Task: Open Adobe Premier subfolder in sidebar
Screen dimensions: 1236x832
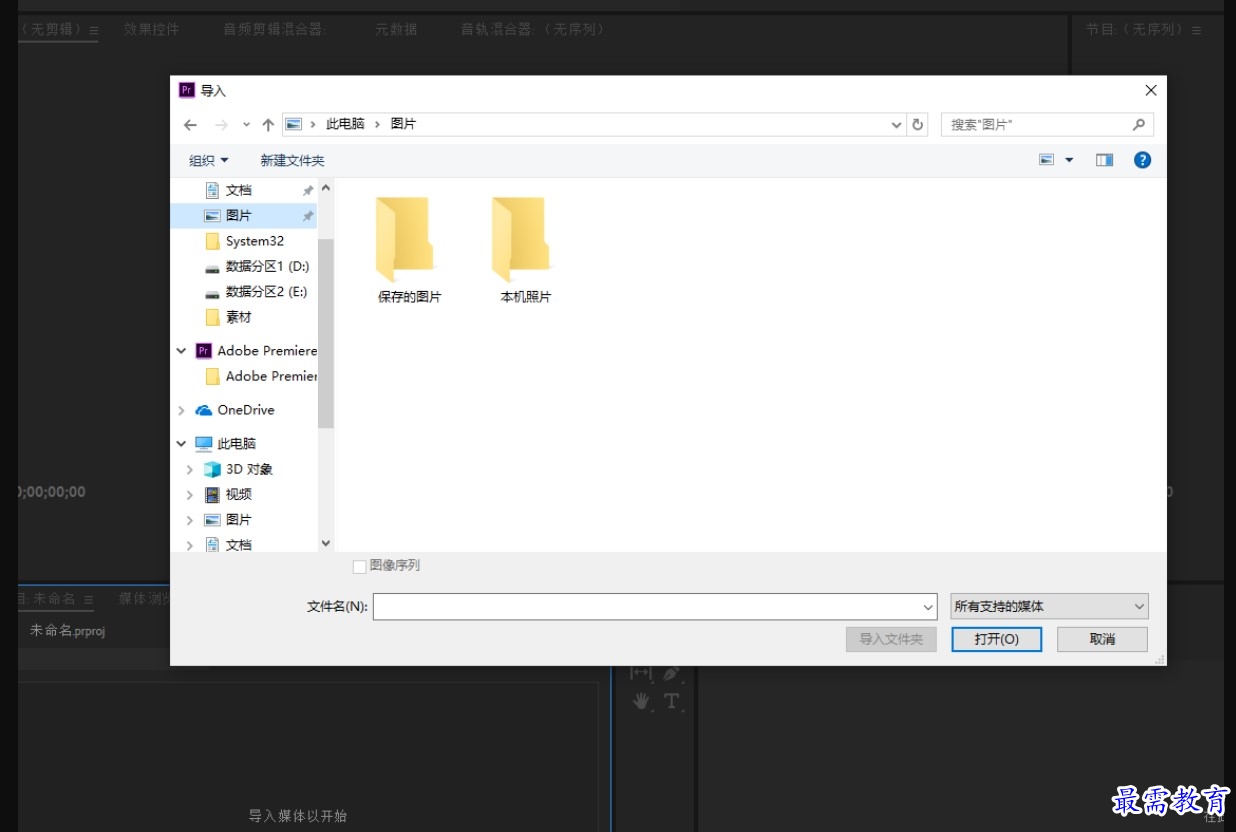Action: (x=260, y=376)
